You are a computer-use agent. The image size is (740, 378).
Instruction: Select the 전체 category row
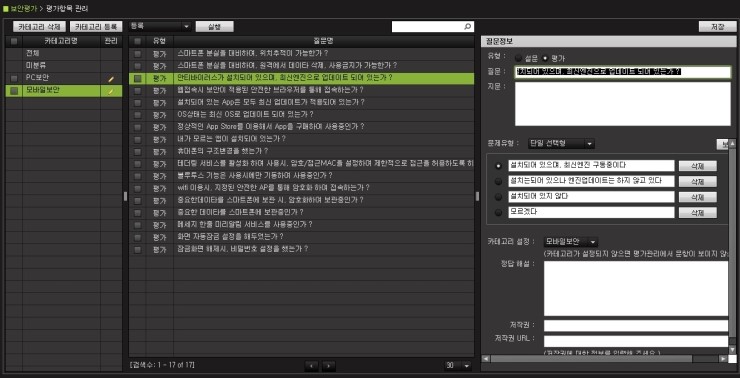[x=64, y=53]
